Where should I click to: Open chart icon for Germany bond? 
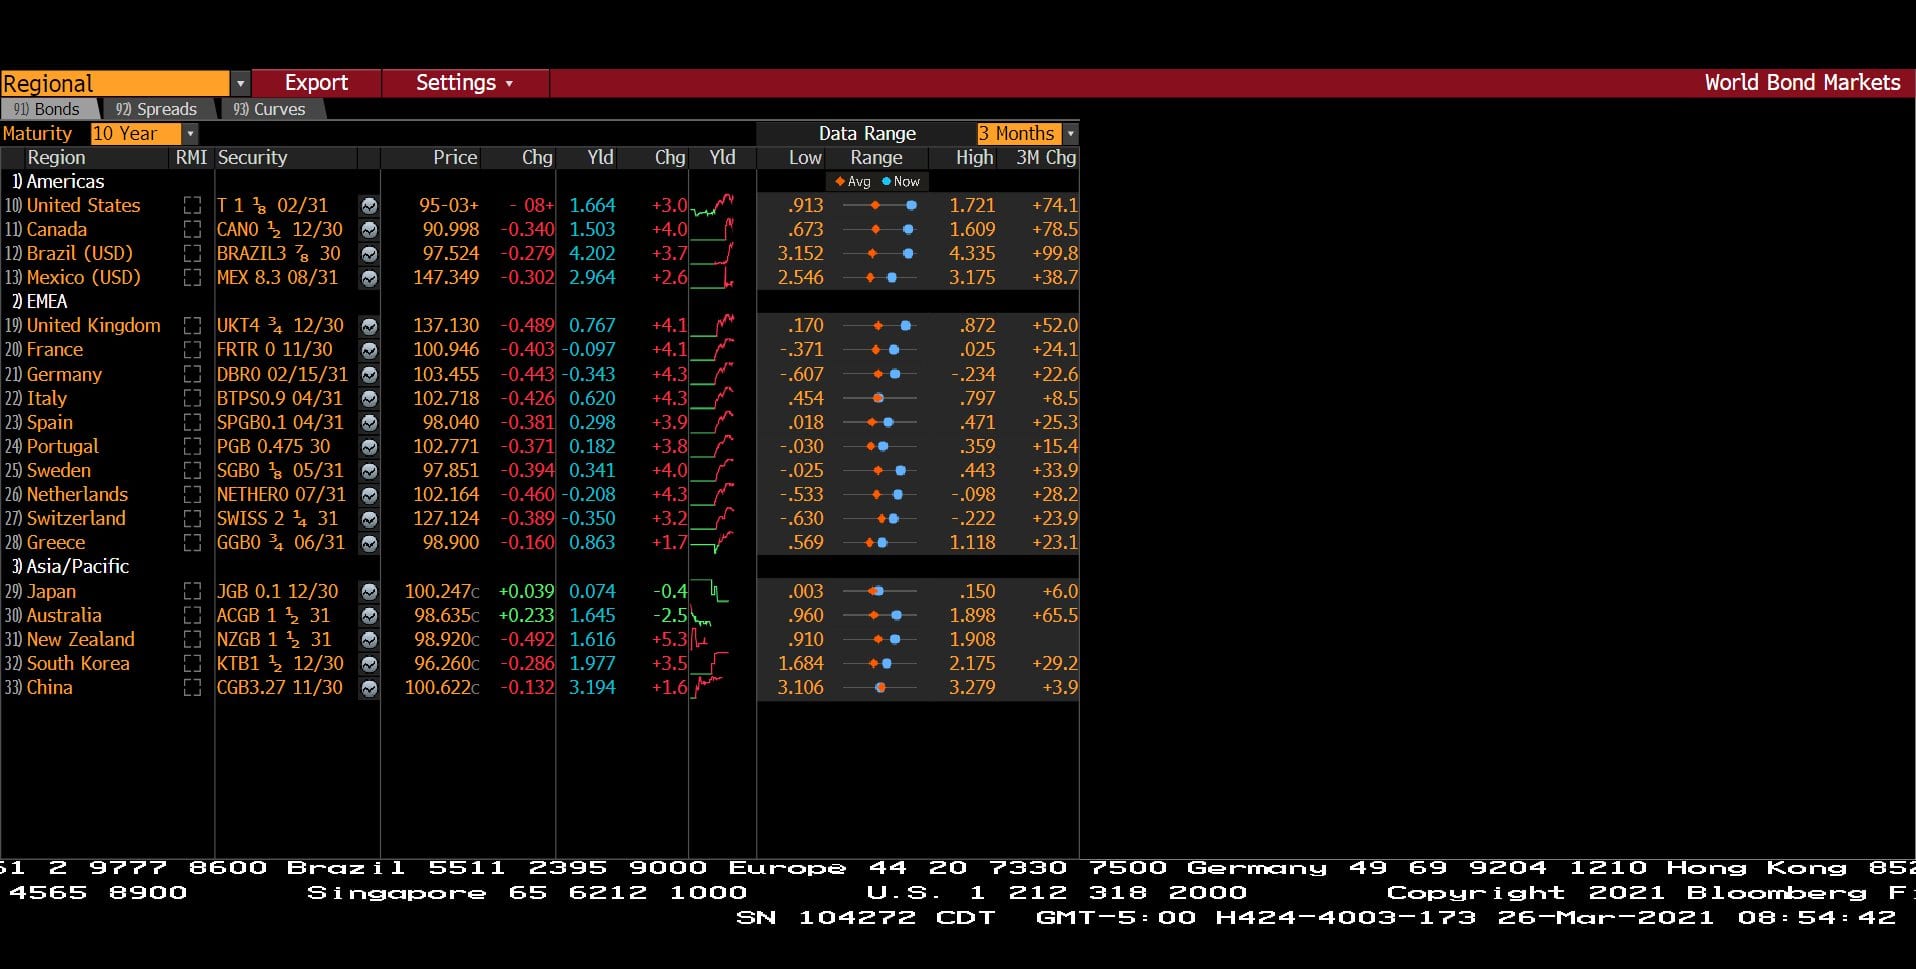(369, 374)
